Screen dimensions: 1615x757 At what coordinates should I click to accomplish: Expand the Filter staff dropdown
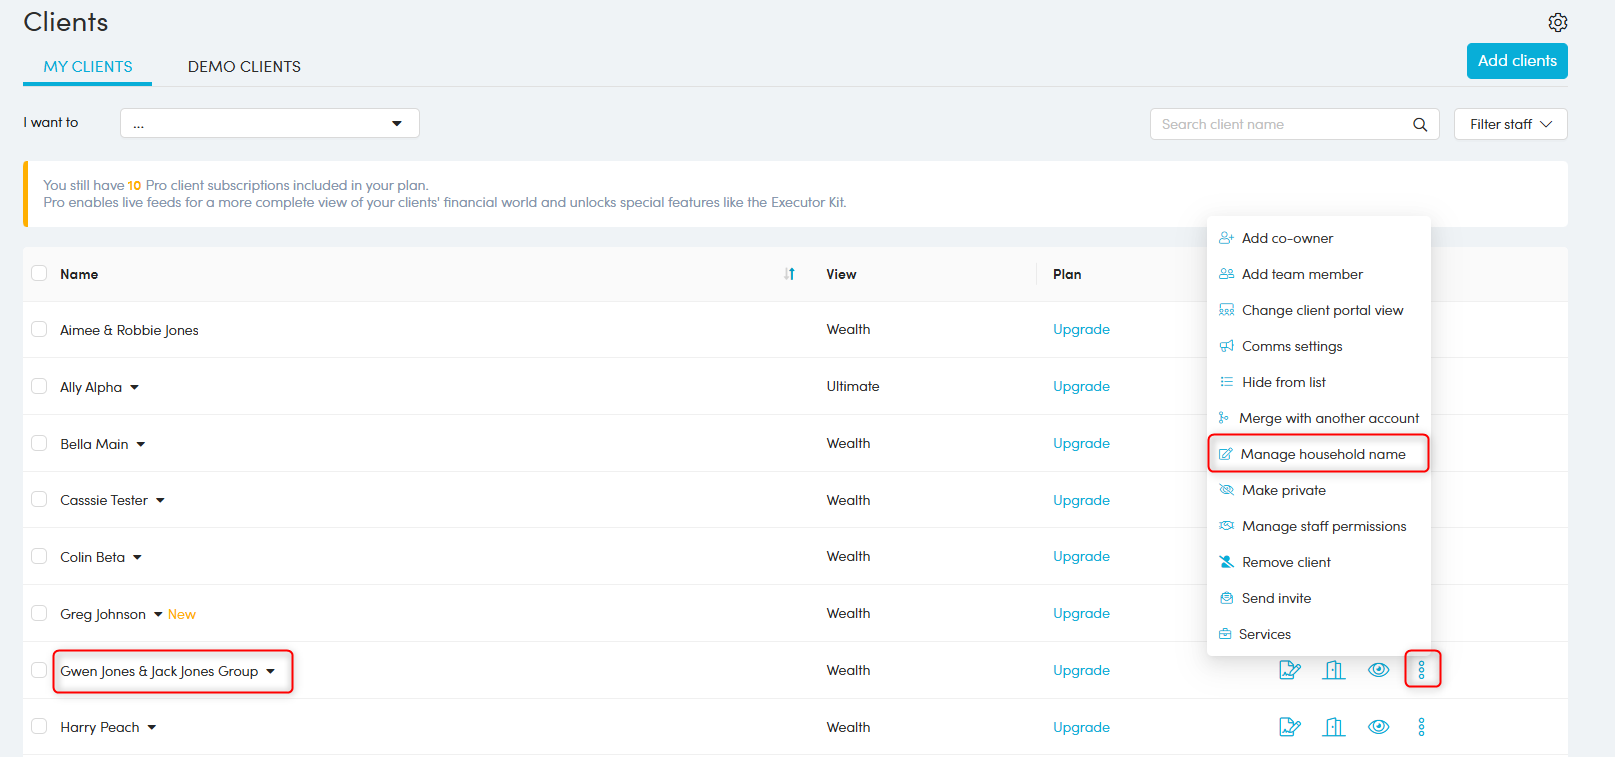[x=1510, y=124]
